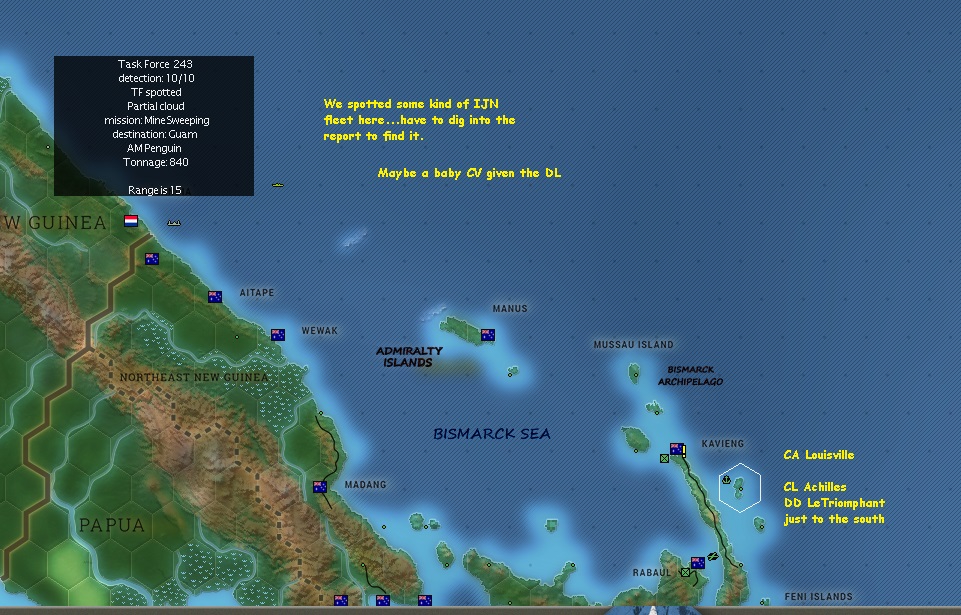
Task: Click the BISMARCK SEA label
Action: [x=492, y=434]
